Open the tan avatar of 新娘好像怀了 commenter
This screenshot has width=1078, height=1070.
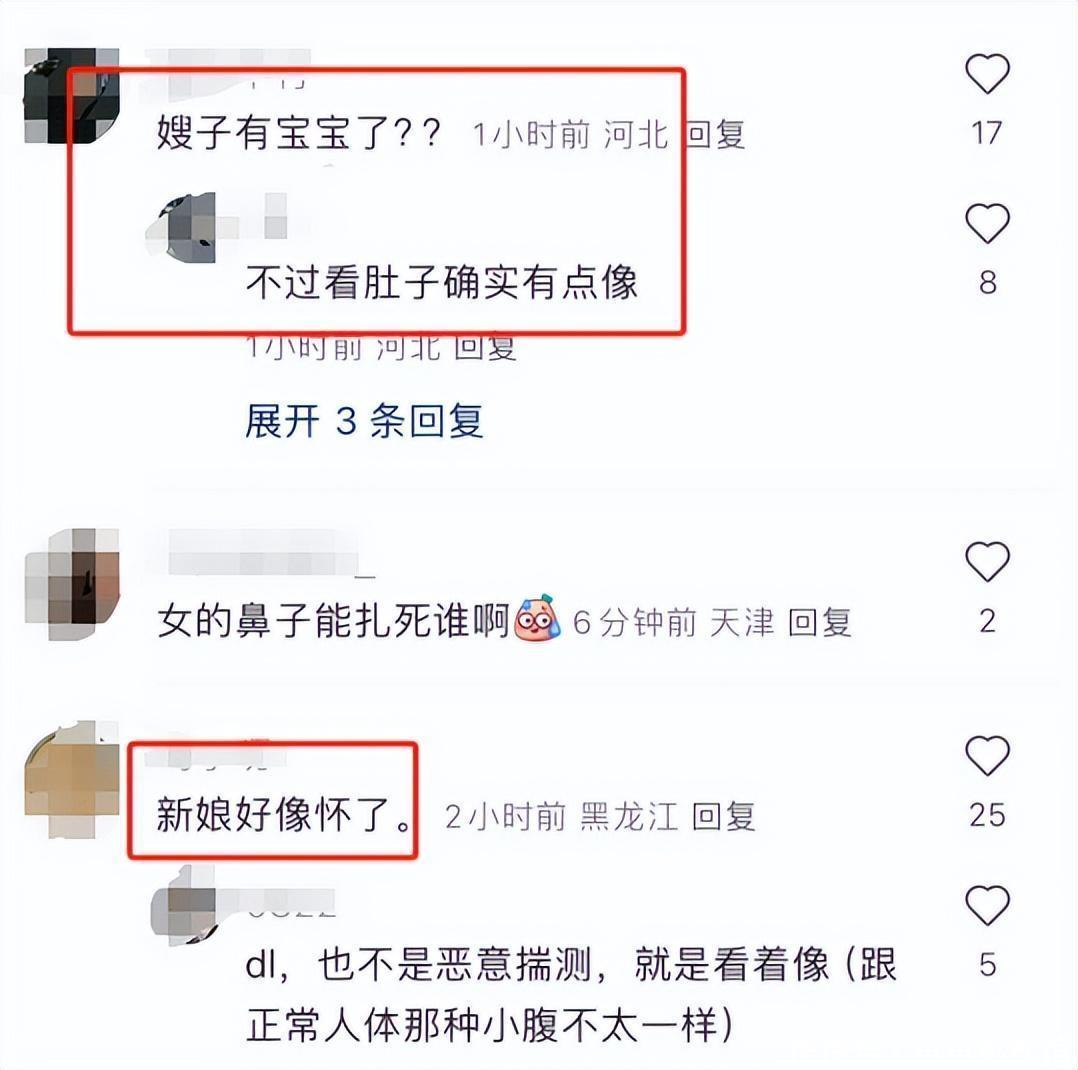coord(72,778)
